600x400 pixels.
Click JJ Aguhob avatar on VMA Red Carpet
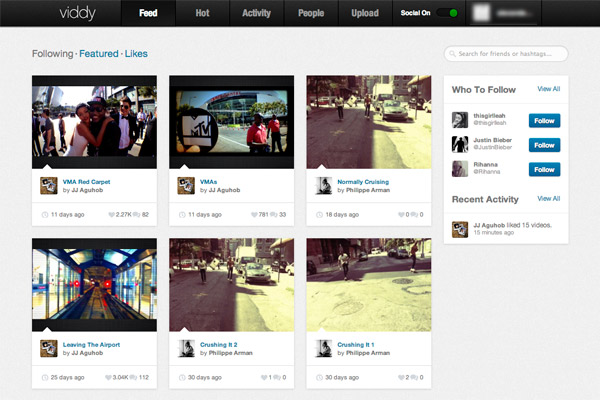coord(48,186)
